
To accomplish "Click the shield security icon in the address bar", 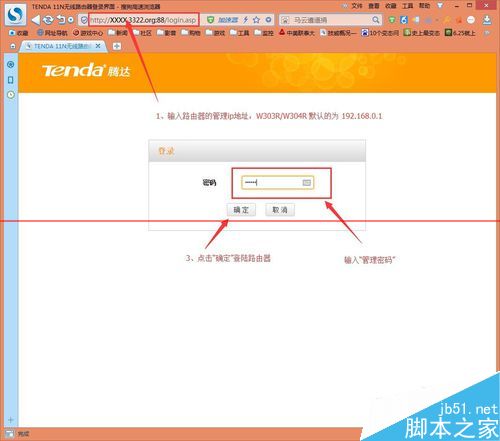I will pyautogui.click(x=84, y=20).
